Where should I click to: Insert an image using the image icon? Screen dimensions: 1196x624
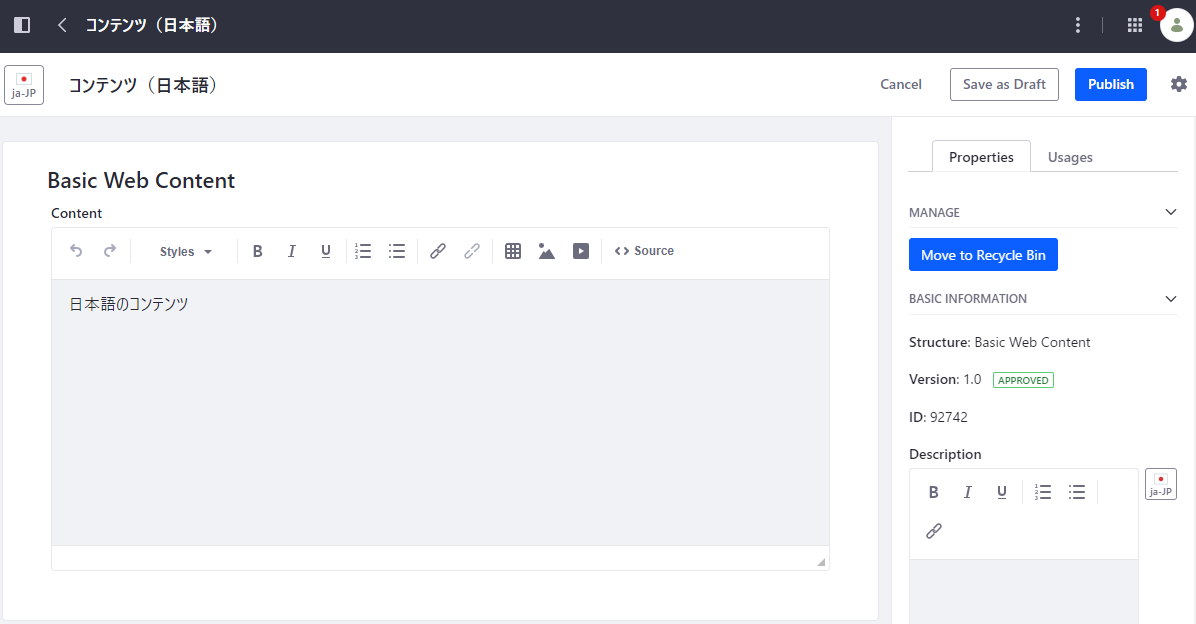(x=546, y=251)
